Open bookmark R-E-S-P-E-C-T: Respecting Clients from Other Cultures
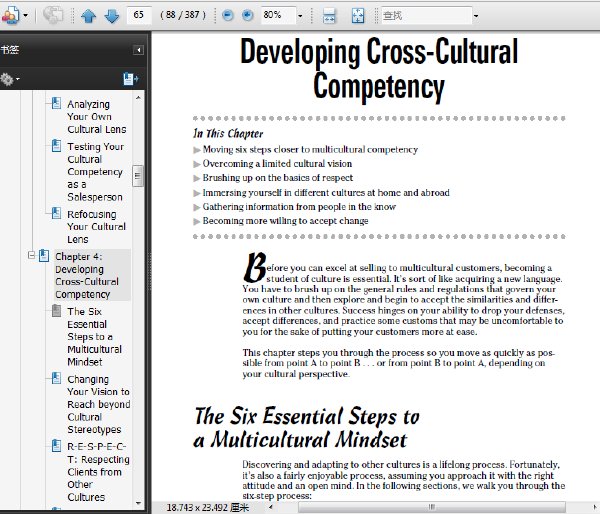This screenshot has width=600, height=514. [x=98, y=472]
